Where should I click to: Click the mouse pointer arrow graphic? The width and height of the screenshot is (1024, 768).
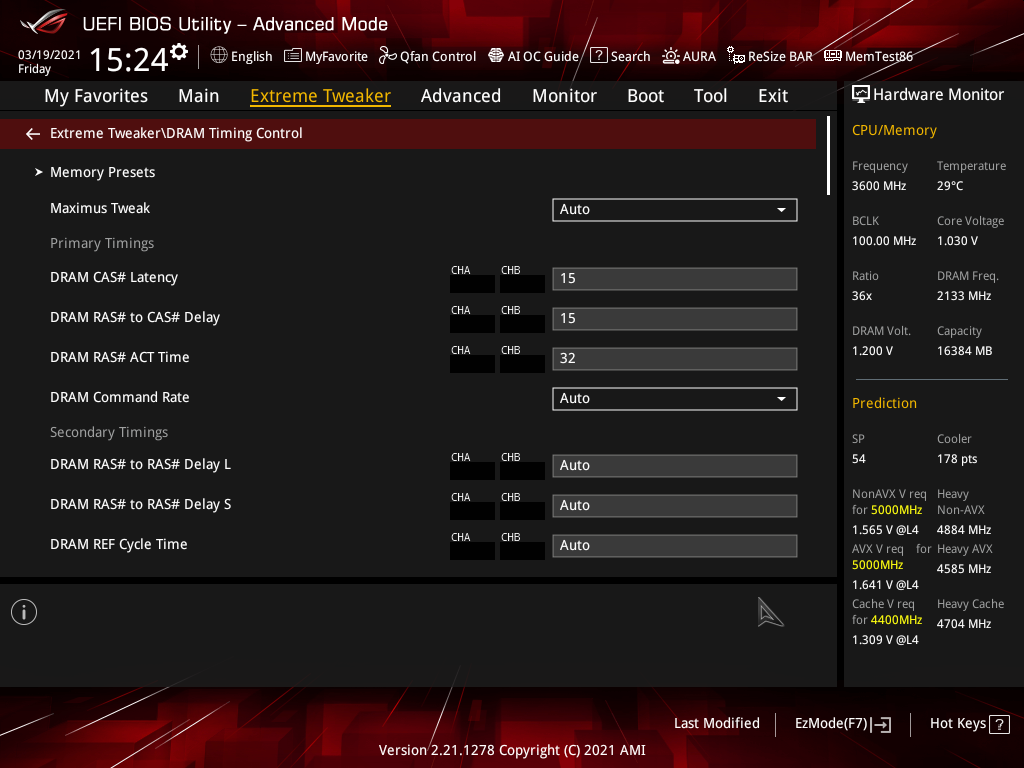(x=770, y=612)
